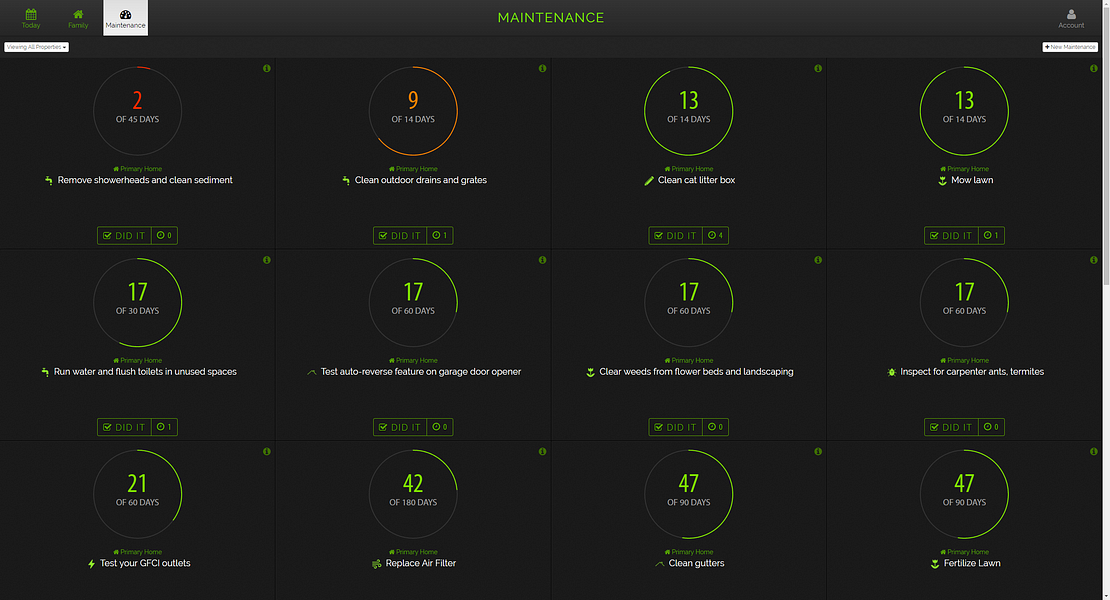Open info icon on Clear weeds card
The image size is (1110, 600).
click(x=818, y=260)
